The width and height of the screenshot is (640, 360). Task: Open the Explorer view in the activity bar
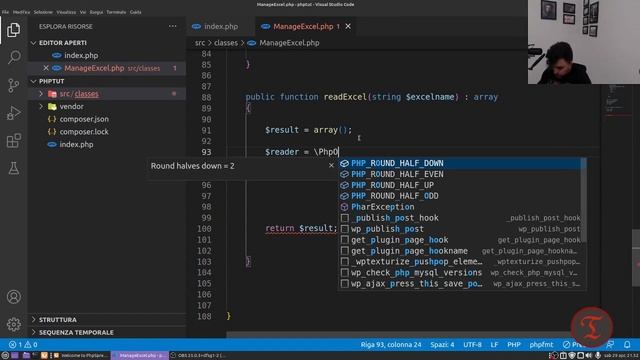[x=13, y=30]
